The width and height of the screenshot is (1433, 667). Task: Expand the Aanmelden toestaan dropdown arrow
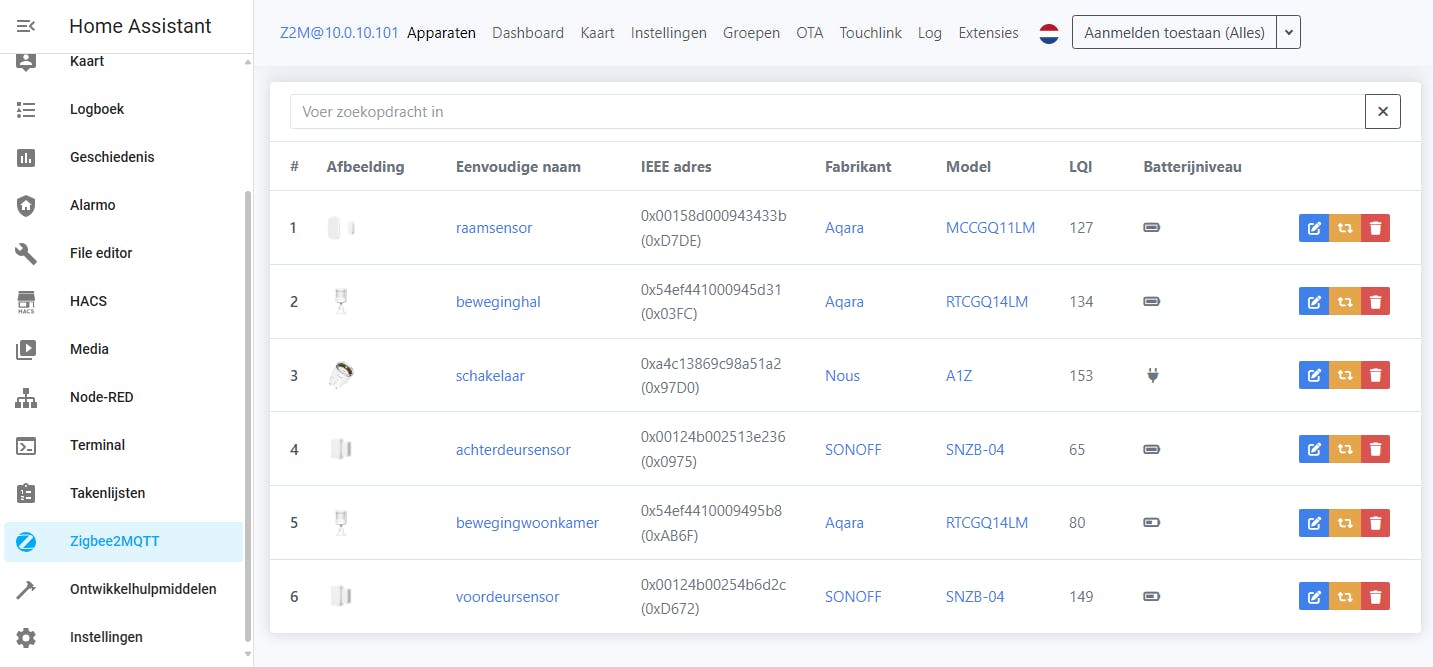pyautogui.click(x=1289, y=32)
